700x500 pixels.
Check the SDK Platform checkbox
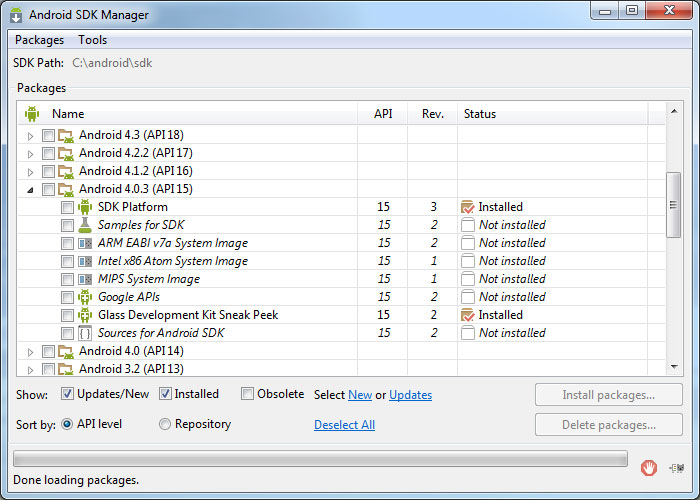click(67, 207)
